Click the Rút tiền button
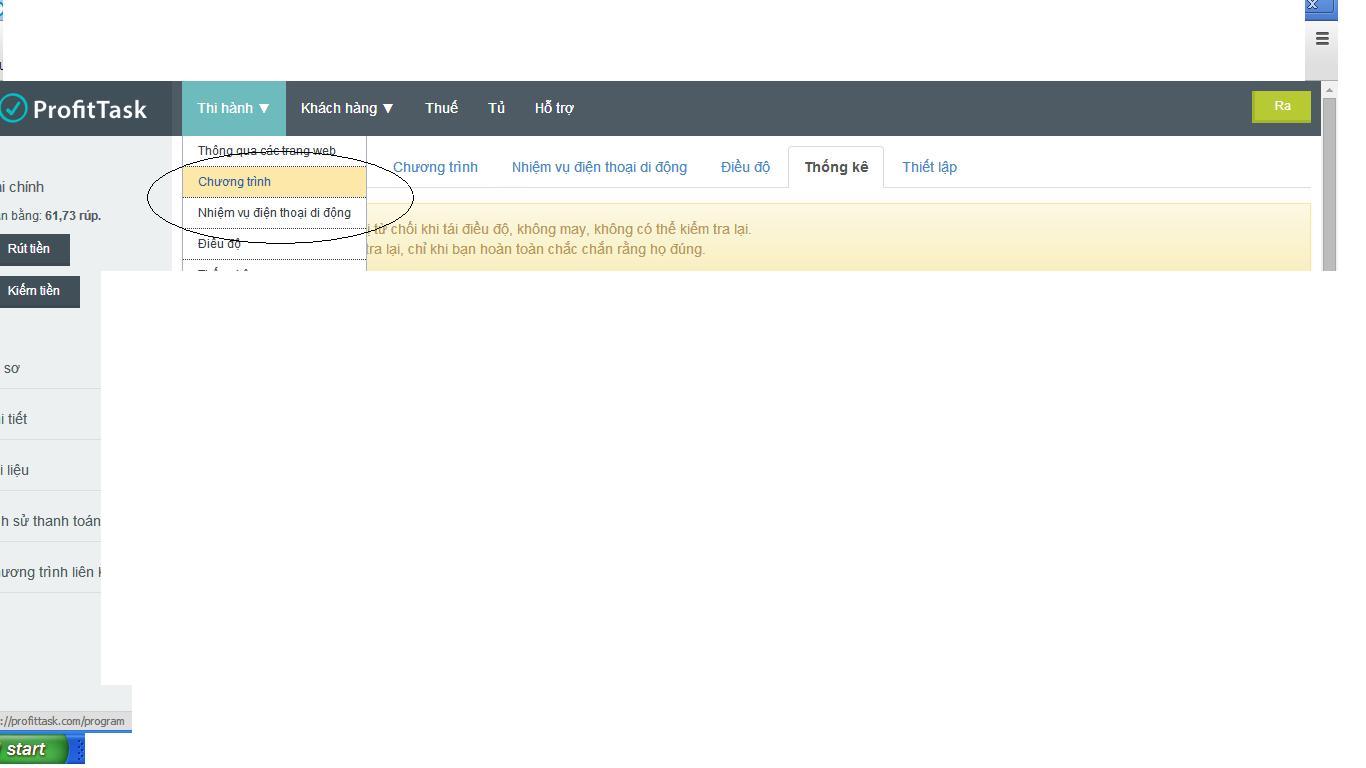Screen dimensions: 1366x768 pyautogui.click(x=33, y=249)
